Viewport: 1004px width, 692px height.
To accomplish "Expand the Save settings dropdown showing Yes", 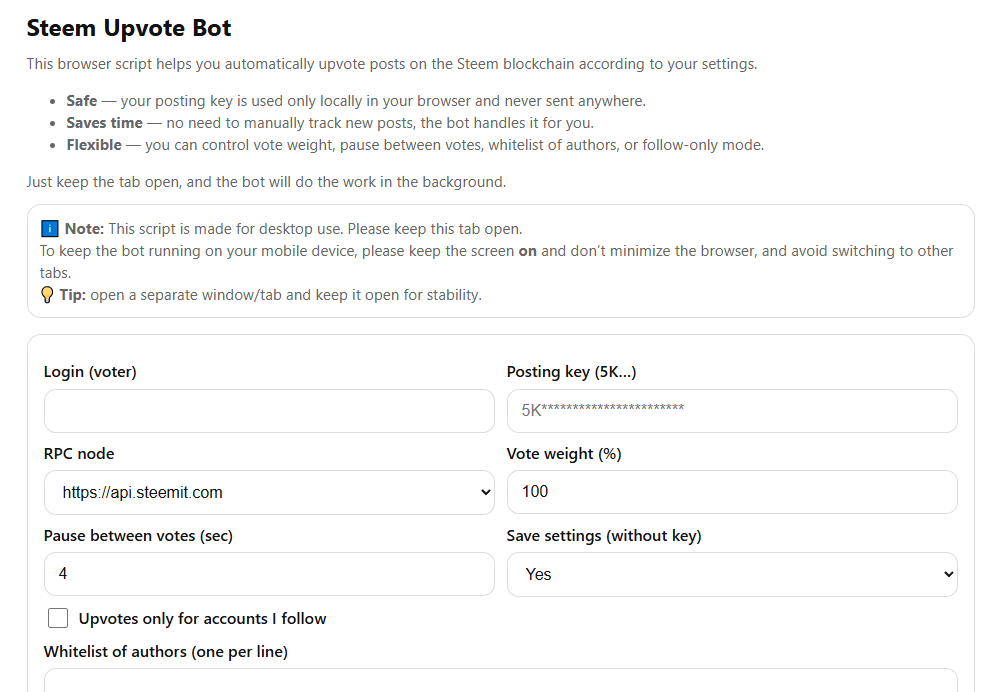I will [732, 574].
